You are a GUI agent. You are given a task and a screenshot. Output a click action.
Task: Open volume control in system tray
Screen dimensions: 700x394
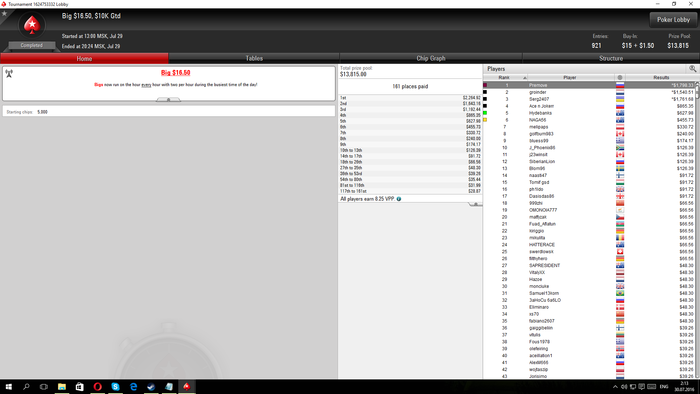point(624,387)
